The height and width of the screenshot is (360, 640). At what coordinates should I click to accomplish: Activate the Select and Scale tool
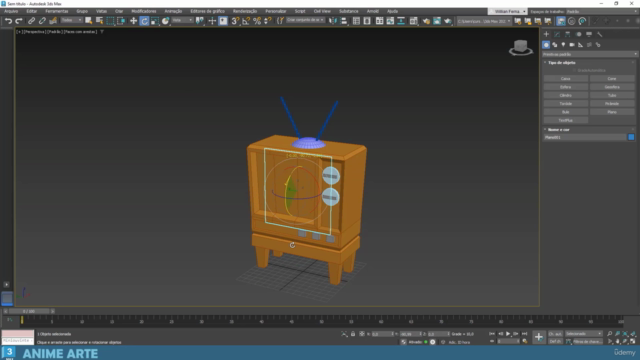(x=155, y=21)
